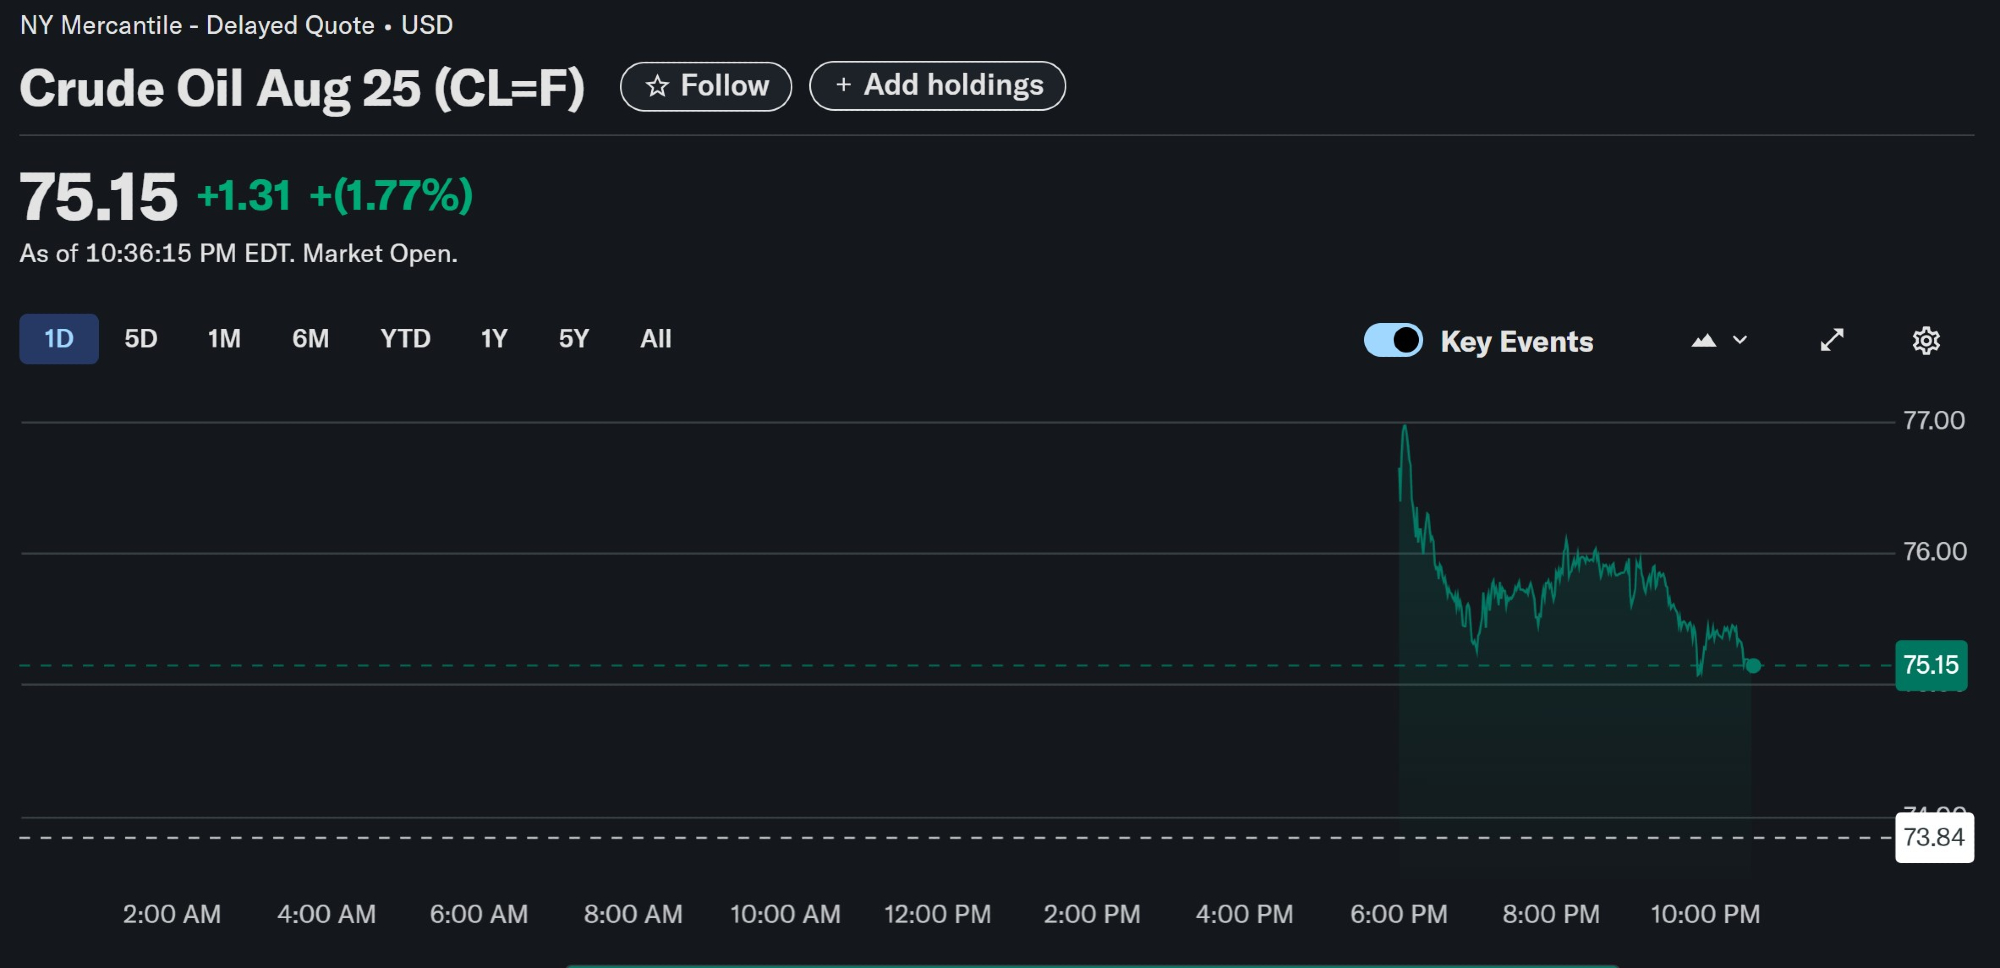The height and width of the screenshot is (968, 2000).
Task: Click the 73.84 previous close label
Action: (1933, 837)
